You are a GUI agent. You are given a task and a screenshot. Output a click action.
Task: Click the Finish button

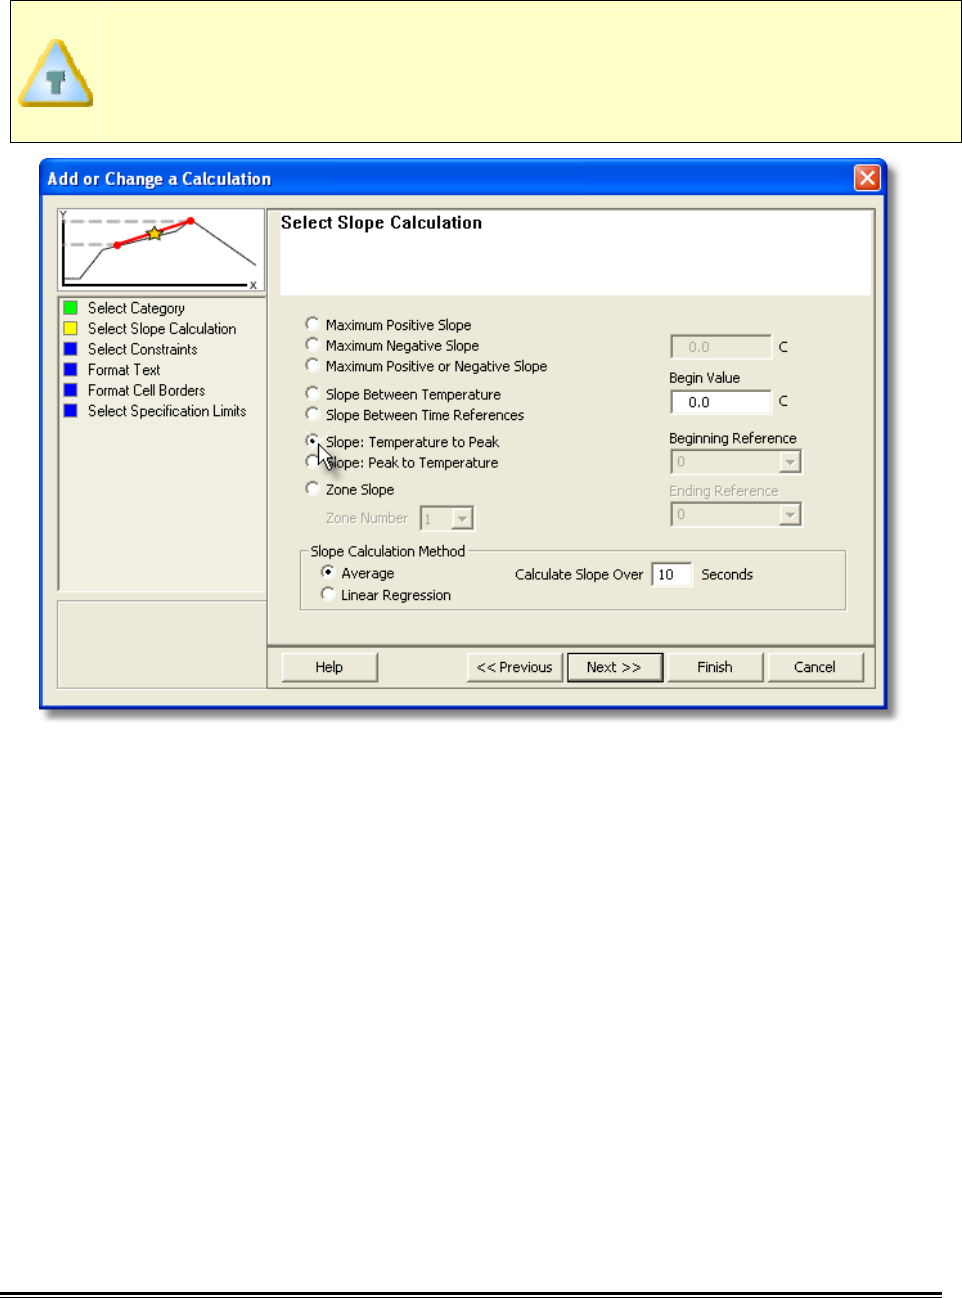pyautogui.click(x=715, y=667)
